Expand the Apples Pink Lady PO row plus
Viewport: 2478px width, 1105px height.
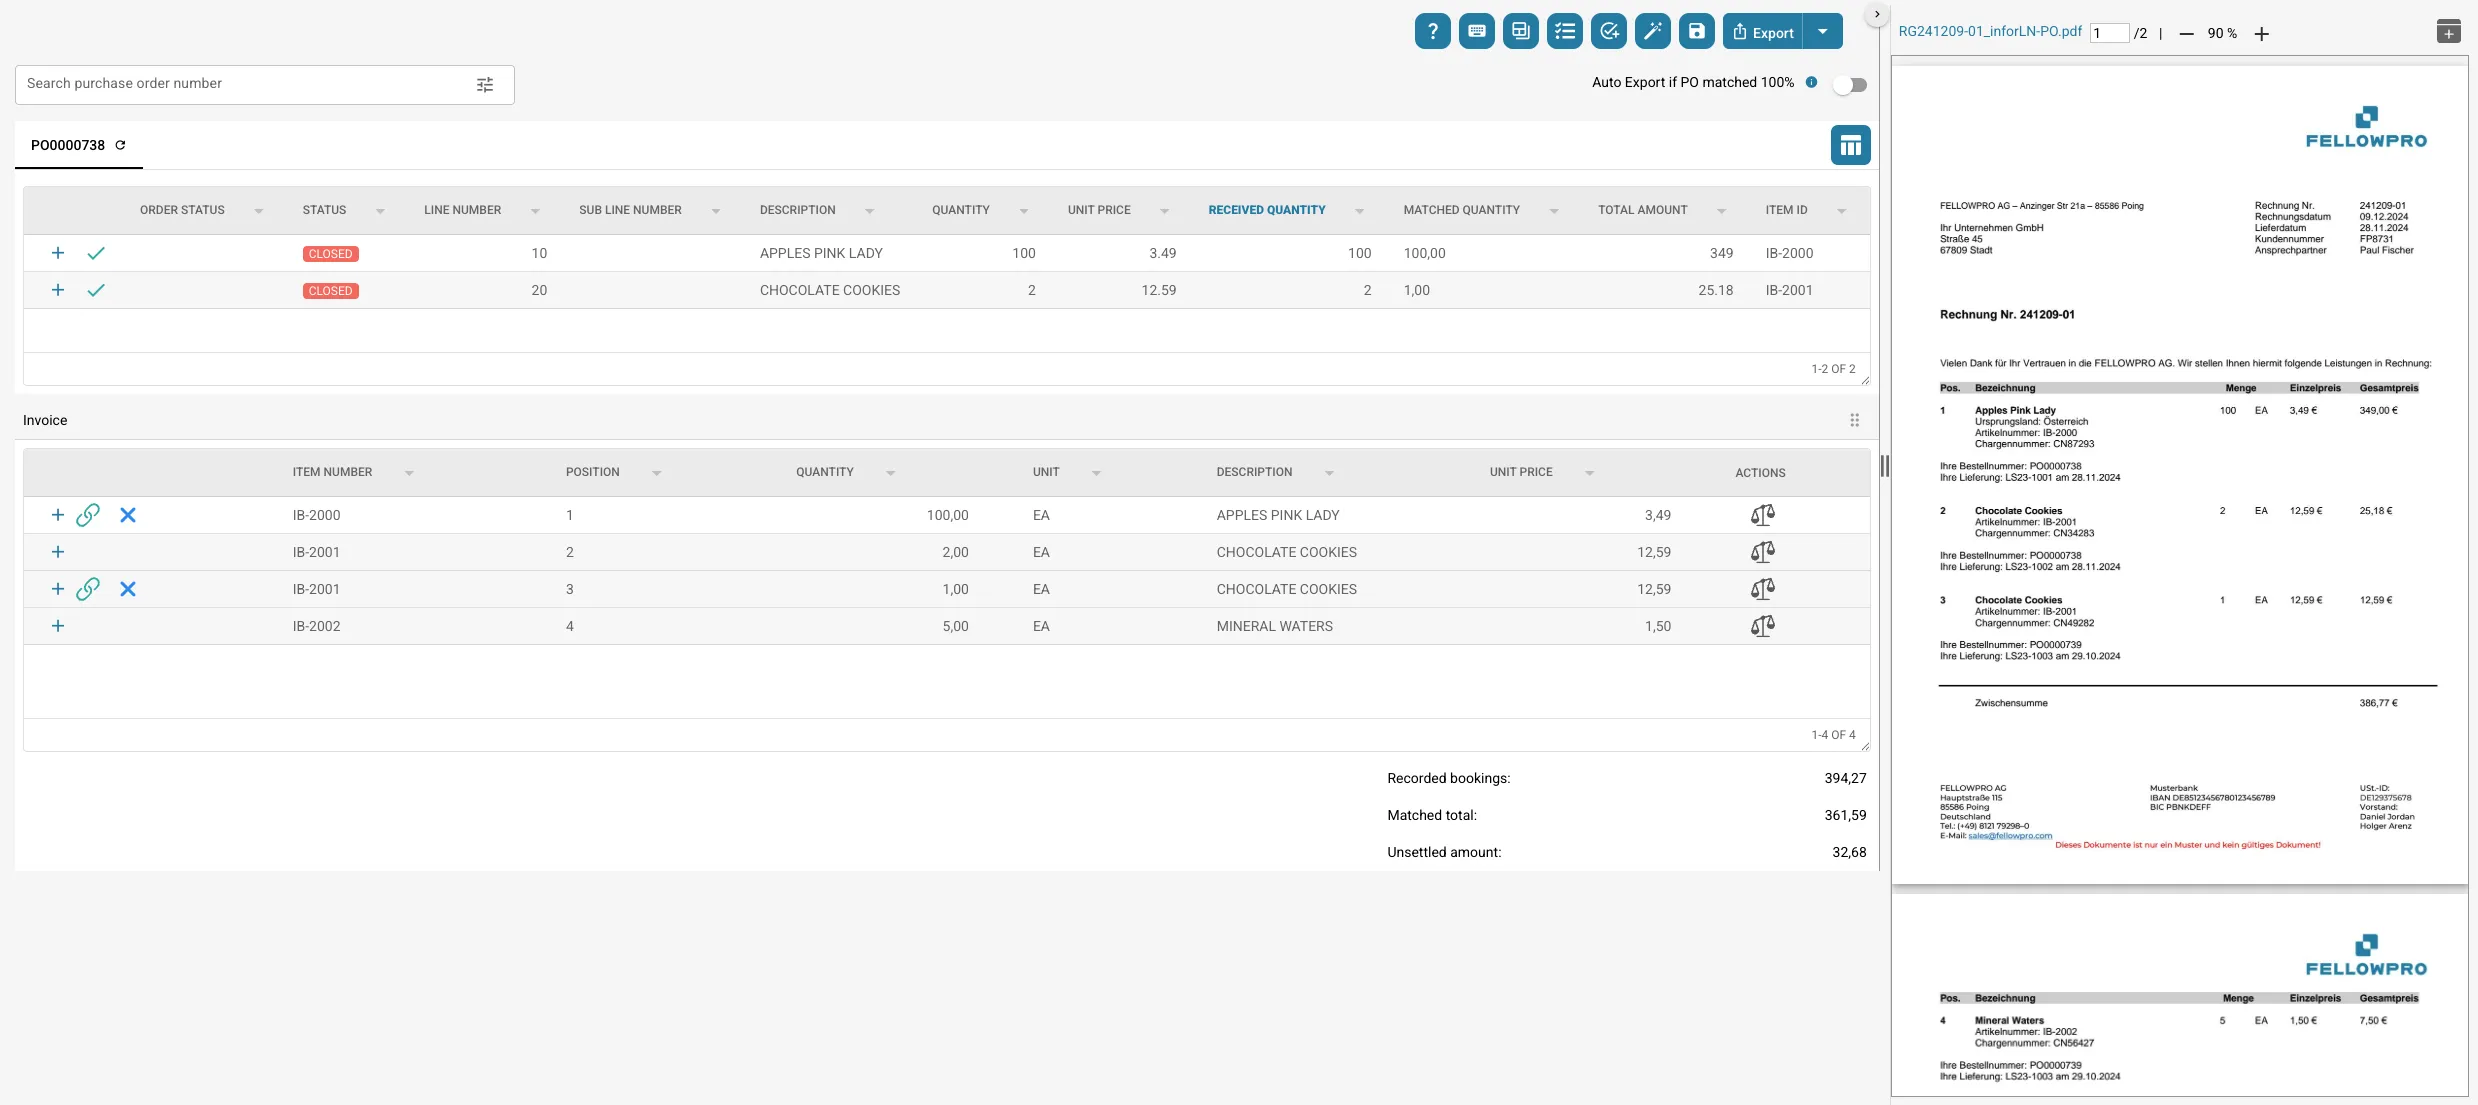(58, 253)
